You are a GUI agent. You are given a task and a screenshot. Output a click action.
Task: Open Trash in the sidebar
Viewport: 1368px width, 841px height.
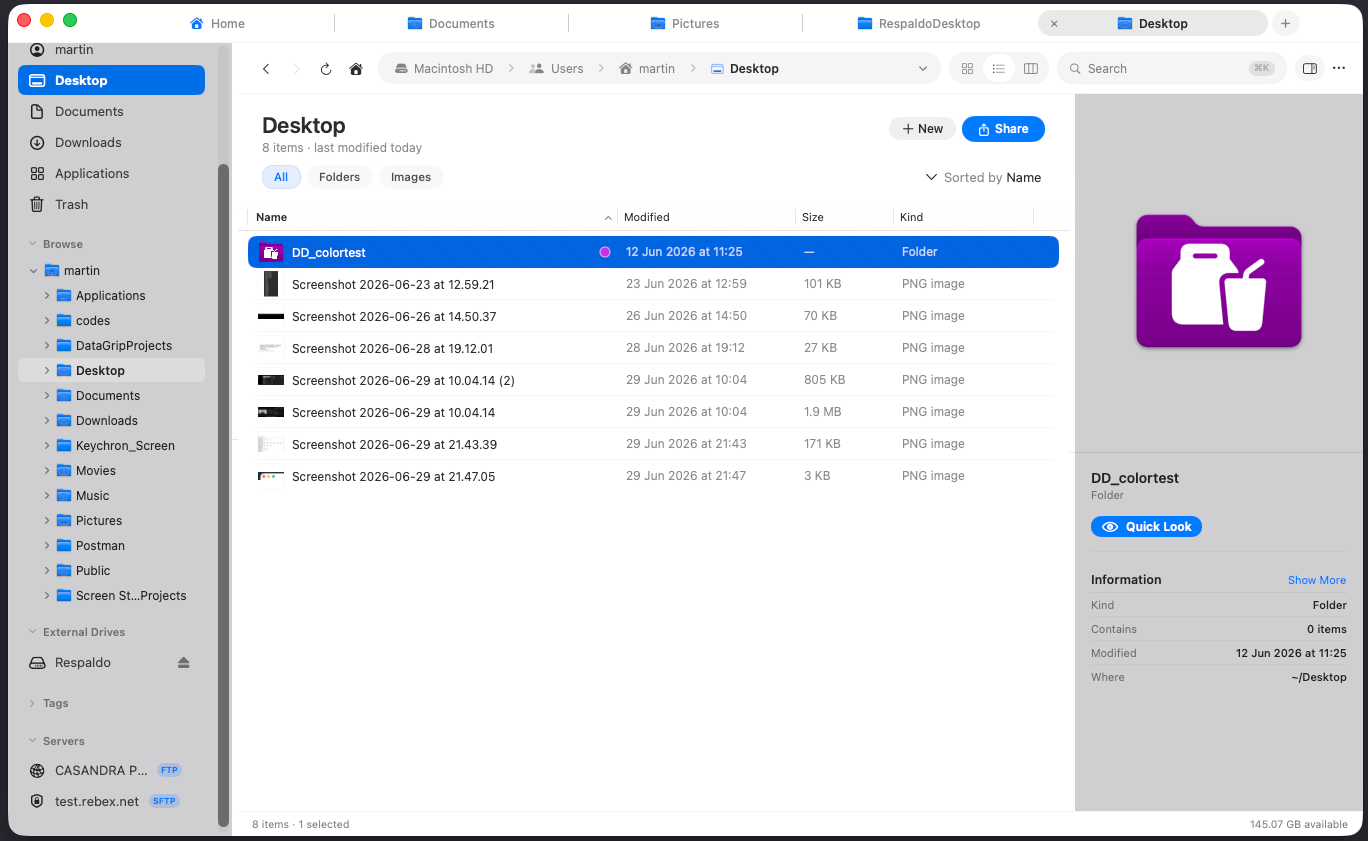(111, 204)
